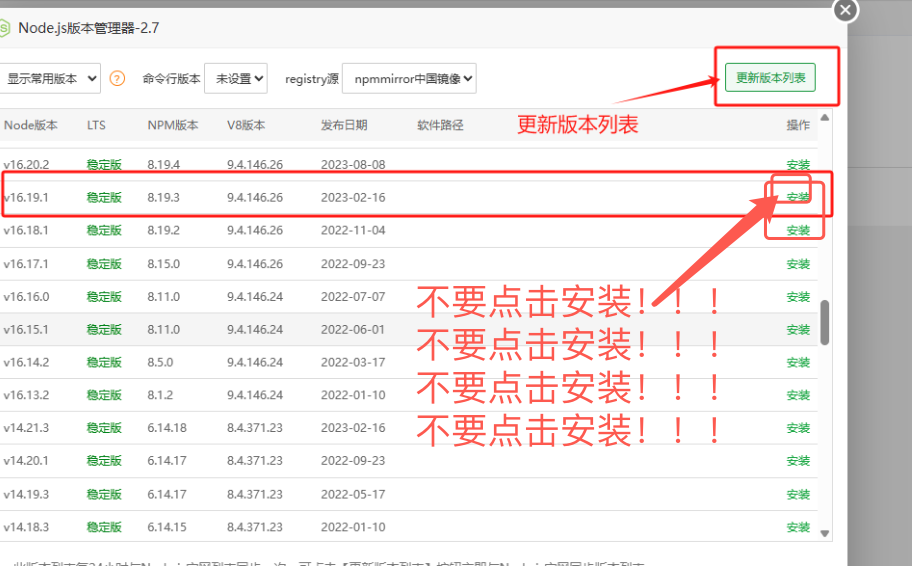The height and width of the screenshot is (581, 917).
Task: Install Node version v14.21.3
Action: pyautogui.click(x=798, y=428)
